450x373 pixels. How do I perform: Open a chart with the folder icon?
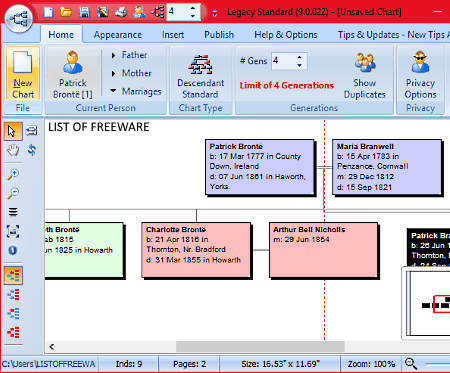[66, 12]
